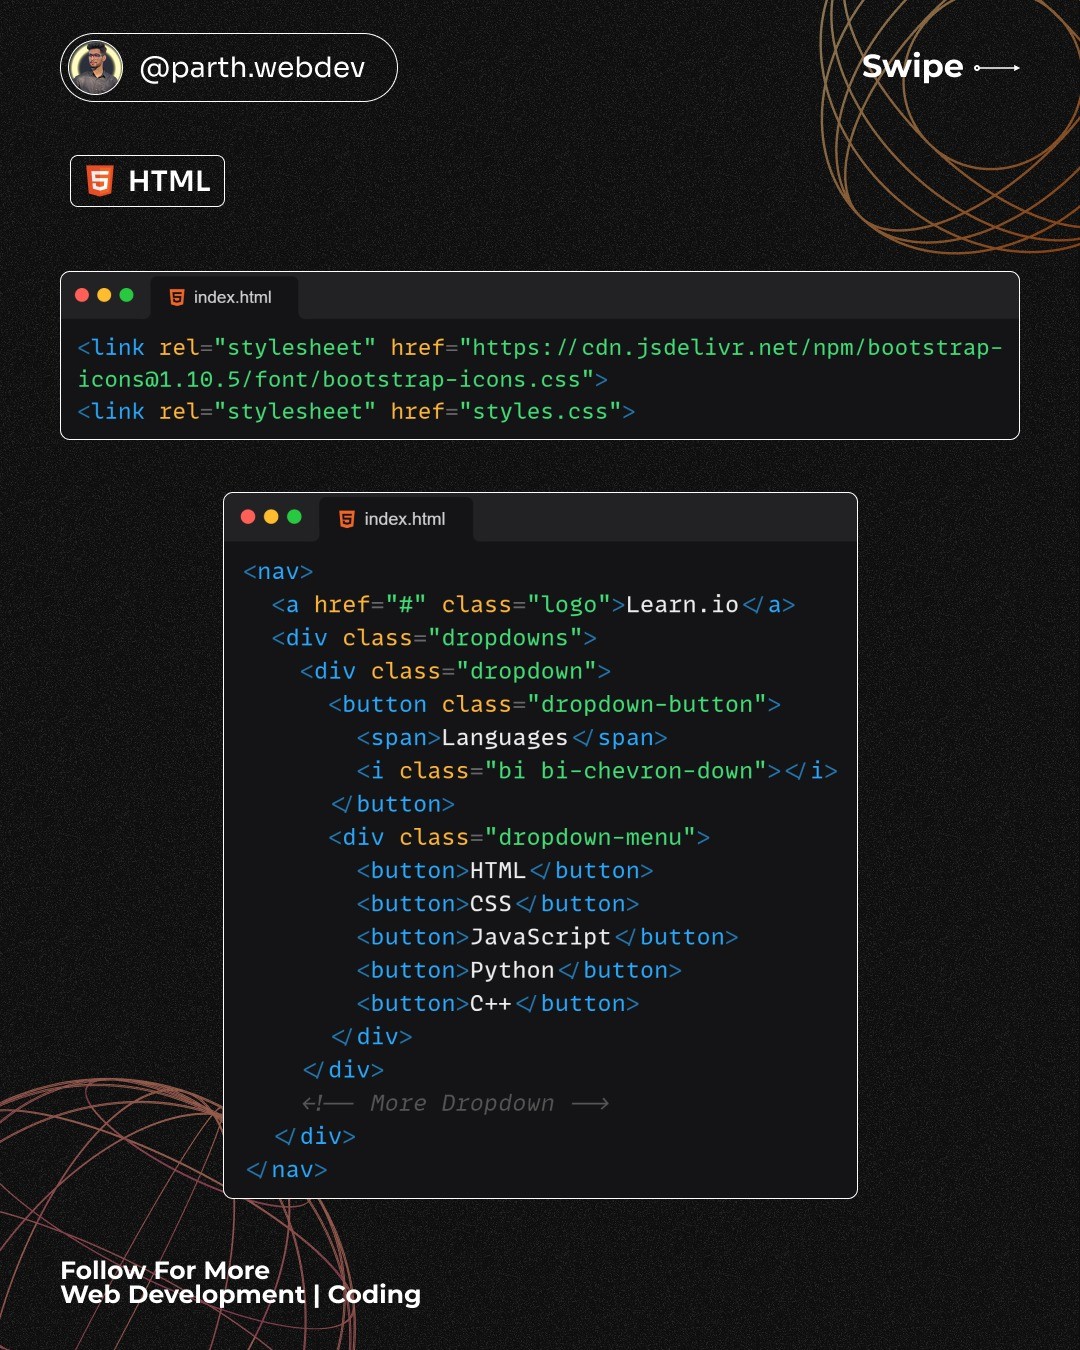Click HTML file icon in top window tab
Viewport: 1080px width, 1350px height.
[177, 297]
